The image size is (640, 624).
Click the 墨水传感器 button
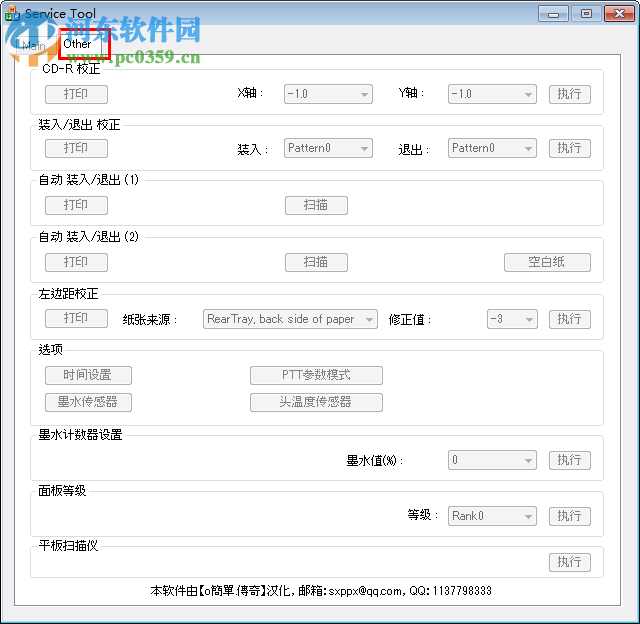[x=88, y=402]
